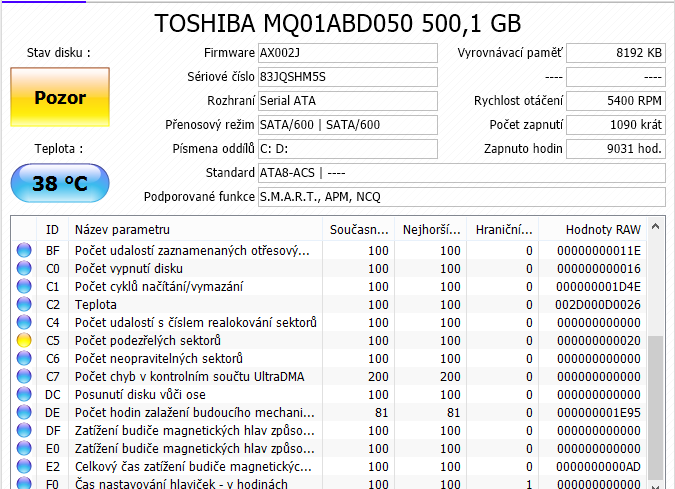Click the ID cell DF

tap(53, 431)
